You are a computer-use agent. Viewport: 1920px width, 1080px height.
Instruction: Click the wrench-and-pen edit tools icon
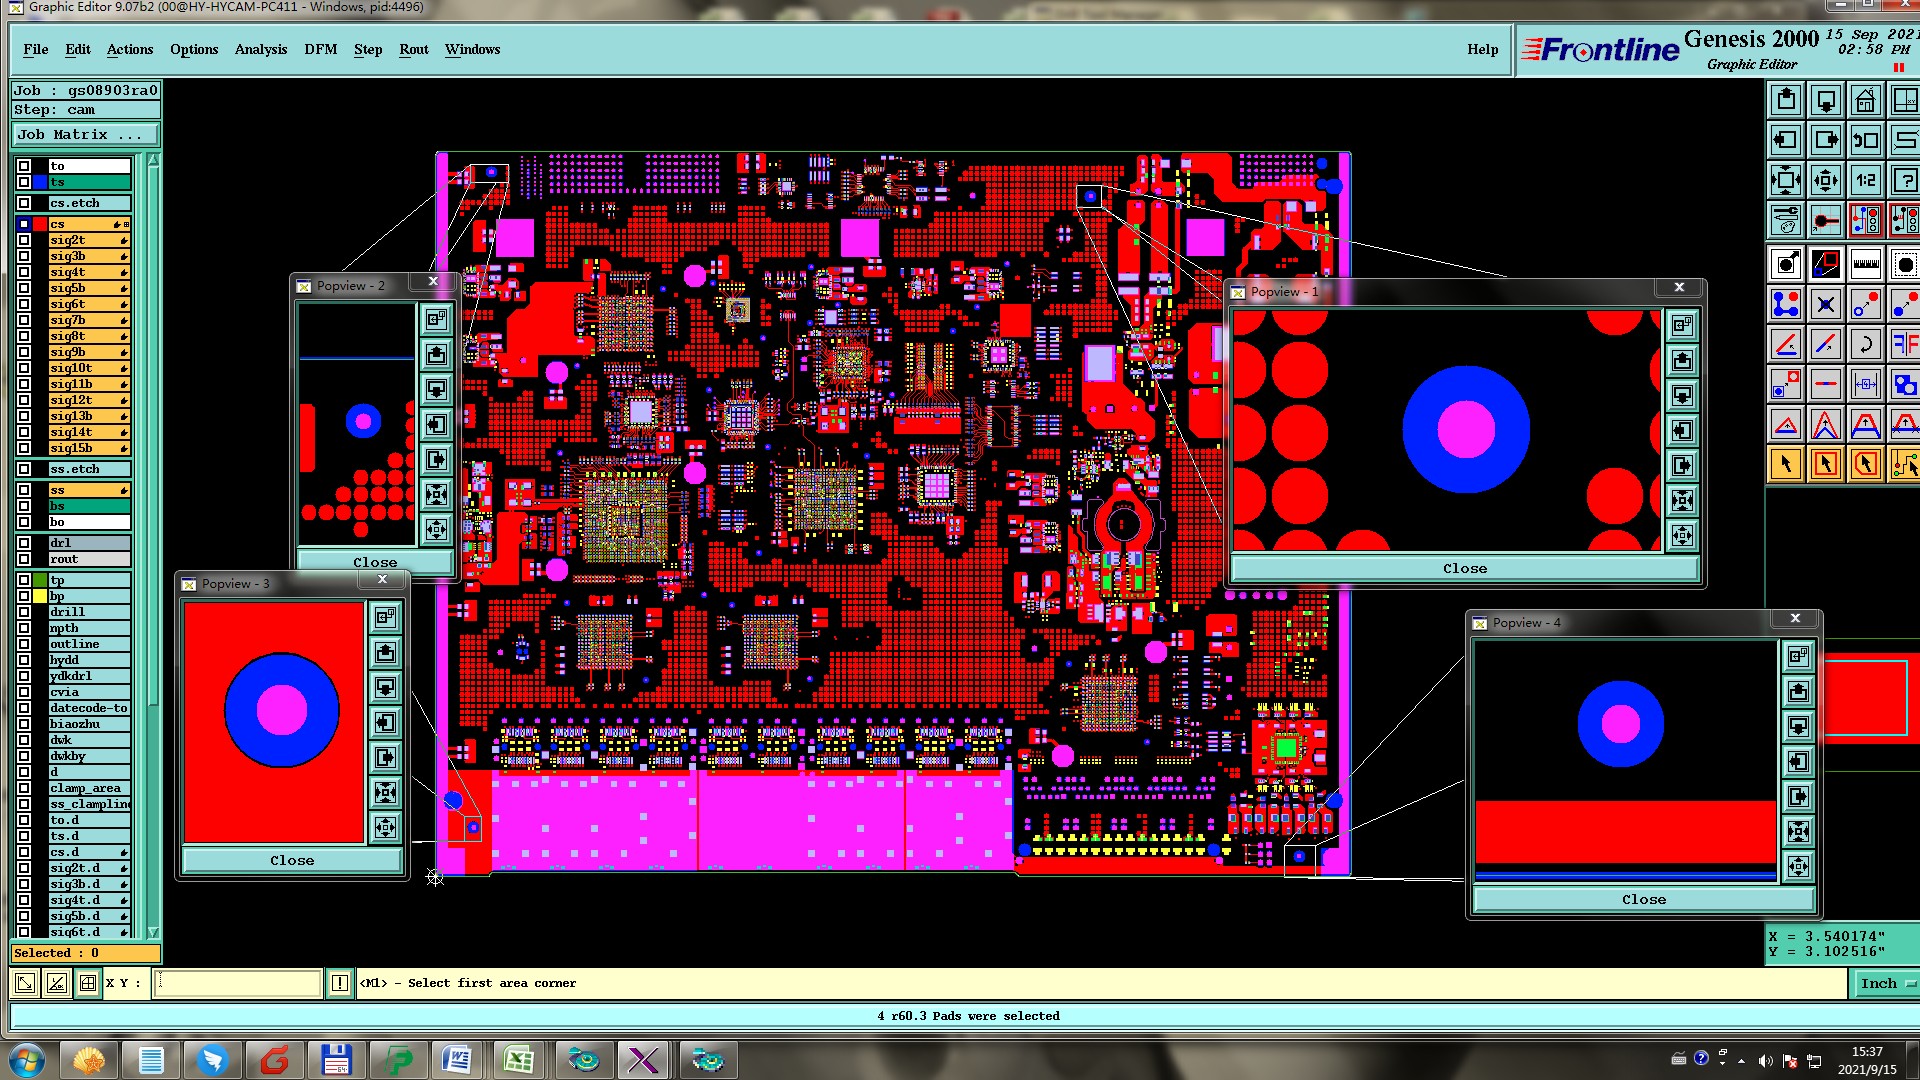click(1786, 220)
